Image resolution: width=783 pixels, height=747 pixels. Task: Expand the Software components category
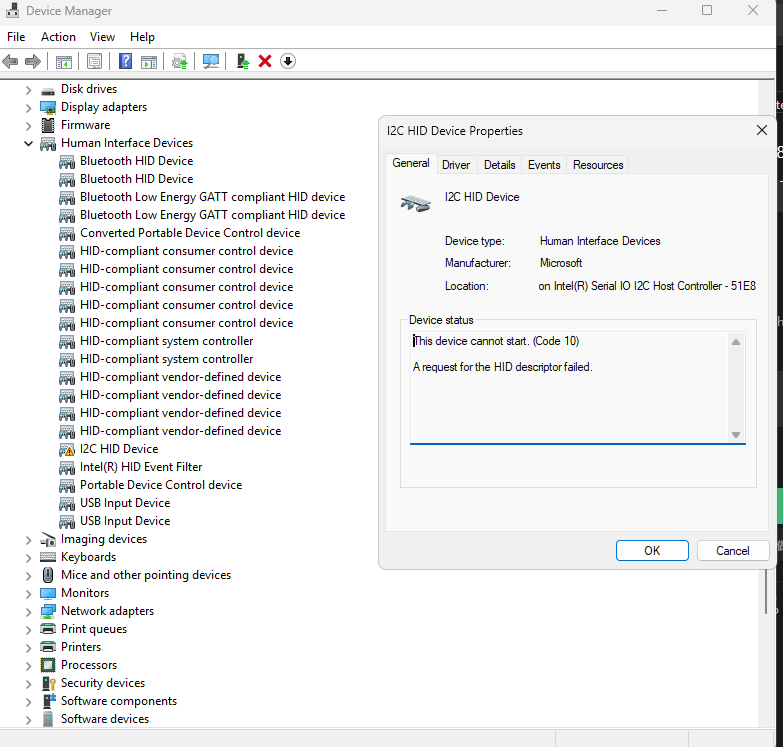pos(28,702)
